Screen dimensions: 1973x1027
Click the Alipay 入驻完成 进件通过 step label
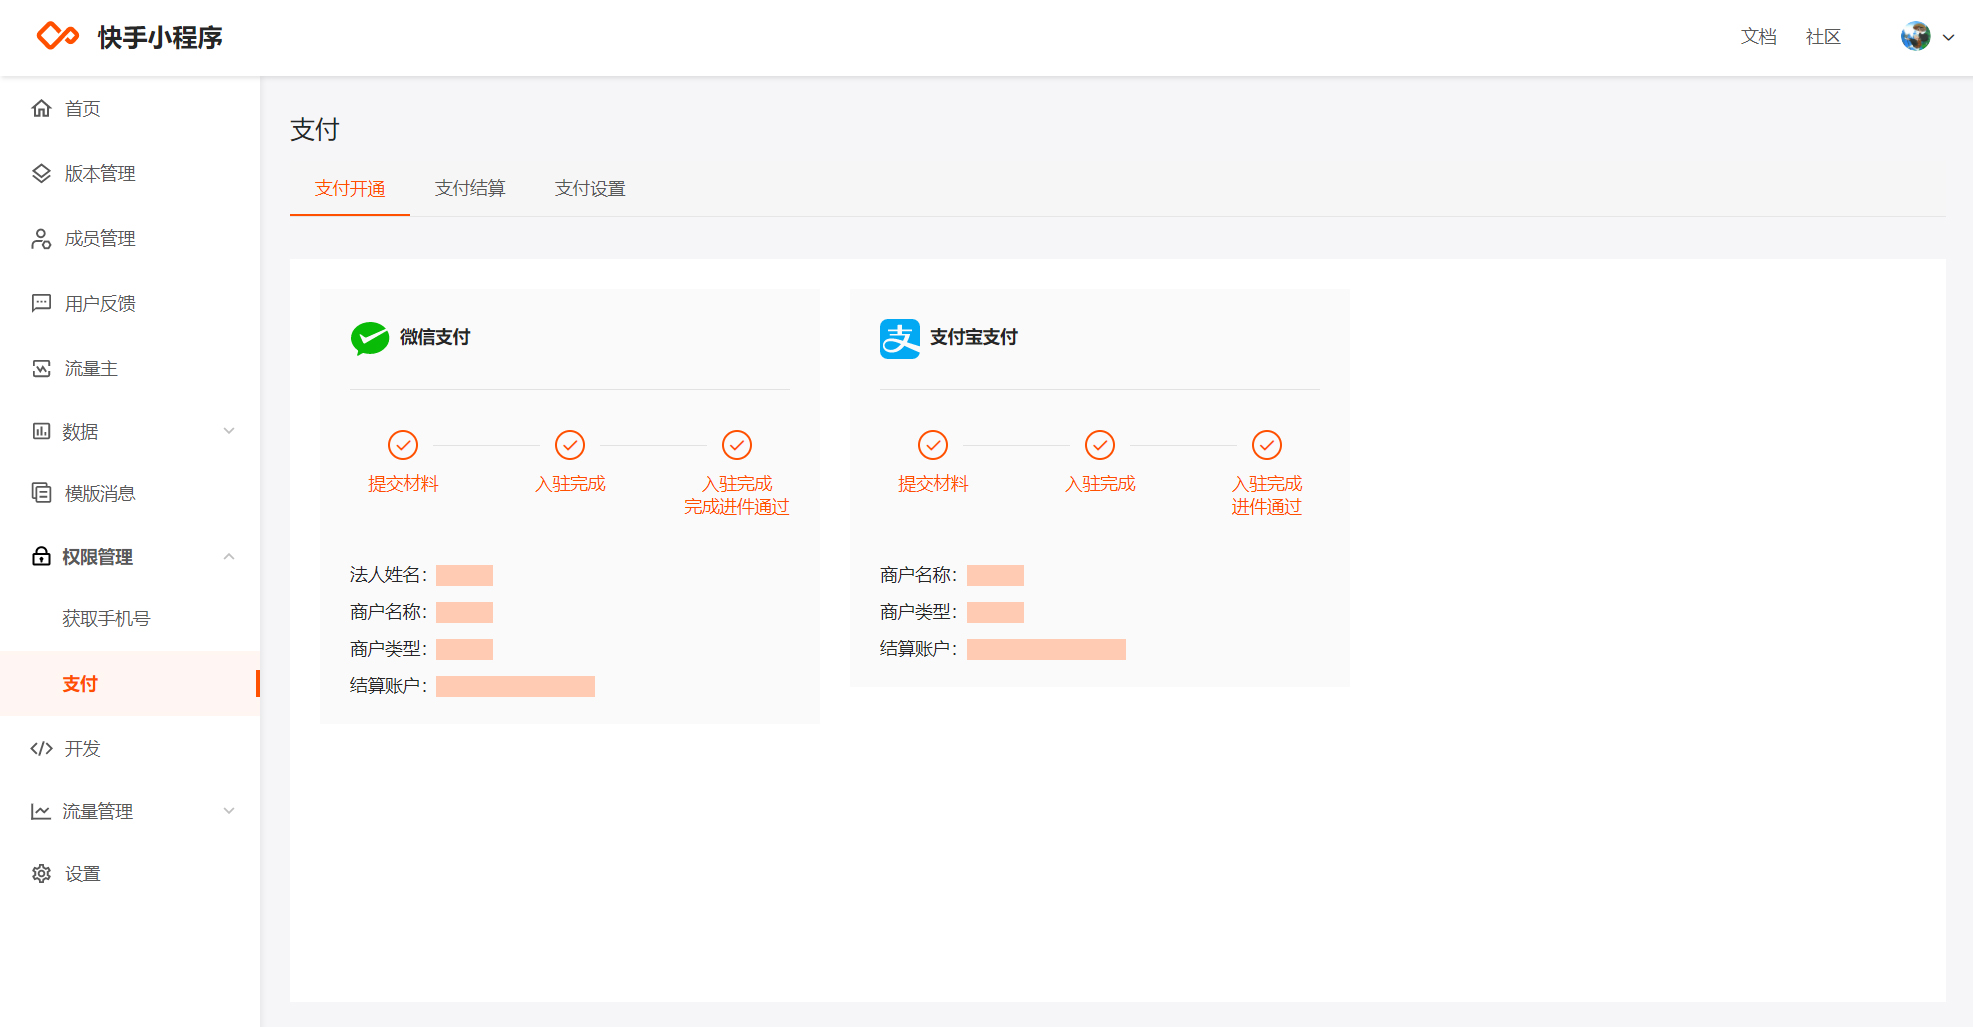(1267, 495)
